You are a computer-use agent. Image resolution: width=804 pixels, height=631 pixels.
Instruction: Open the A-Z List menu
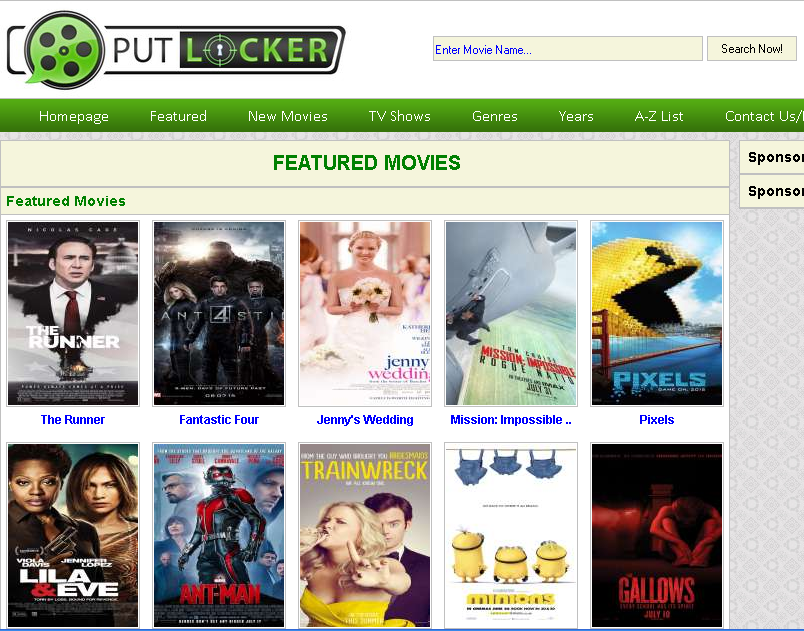(659, 116)
